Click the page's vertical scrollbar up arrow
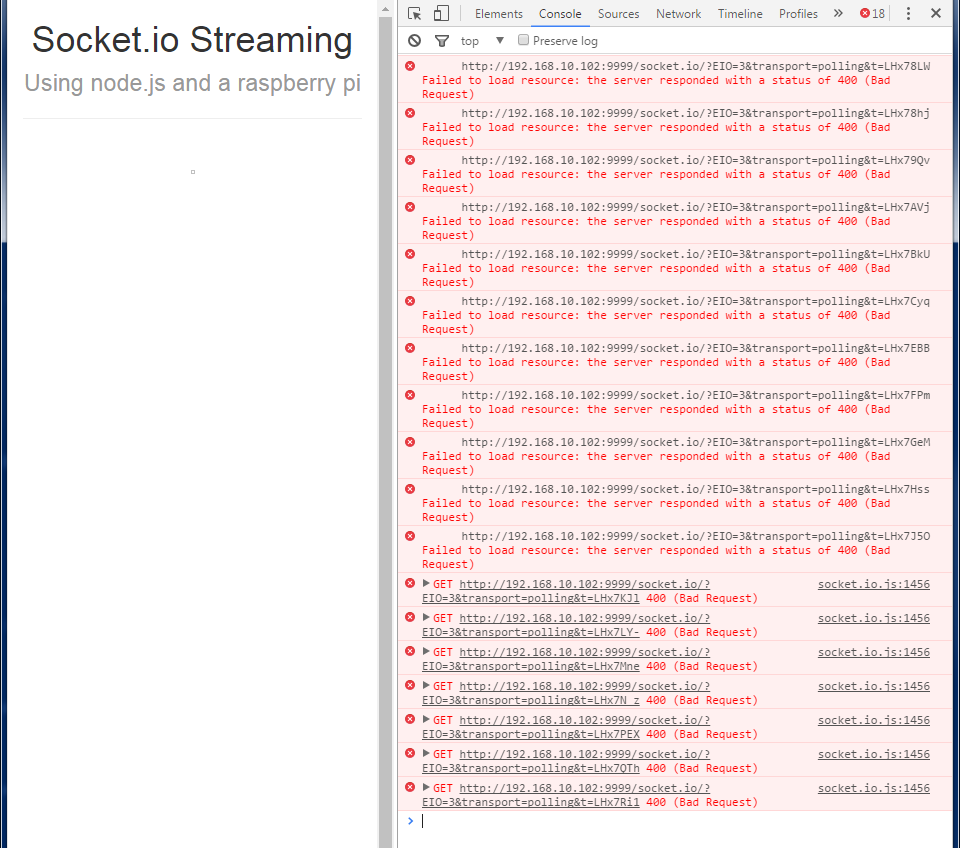The image size is (960, 848). 385,9
